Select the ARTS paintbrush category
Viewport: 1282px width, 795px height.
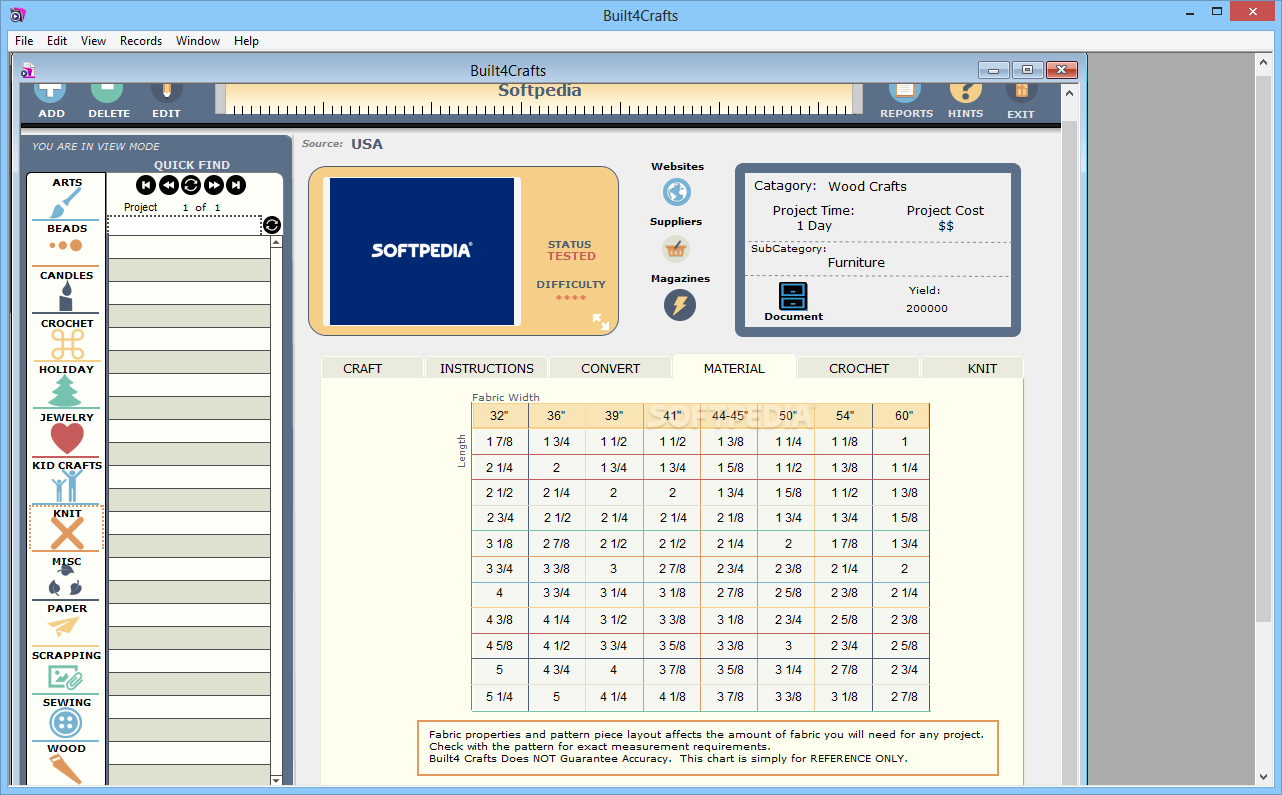point(67,204)
